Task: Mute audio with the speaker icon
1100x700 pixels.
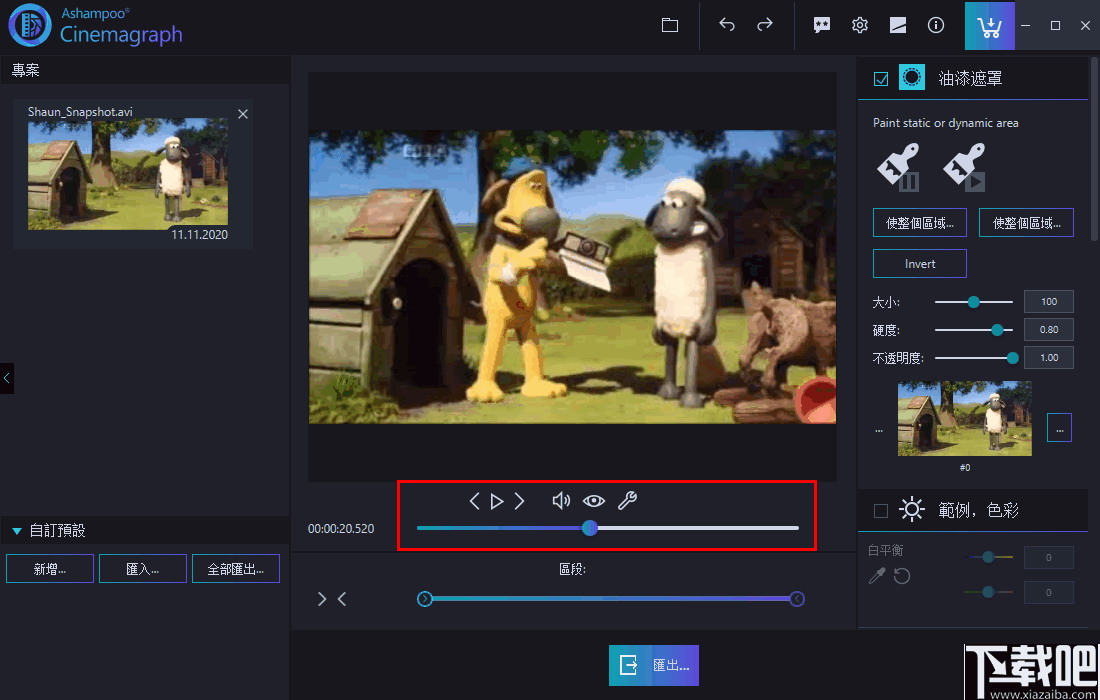Action: [561, 501]
